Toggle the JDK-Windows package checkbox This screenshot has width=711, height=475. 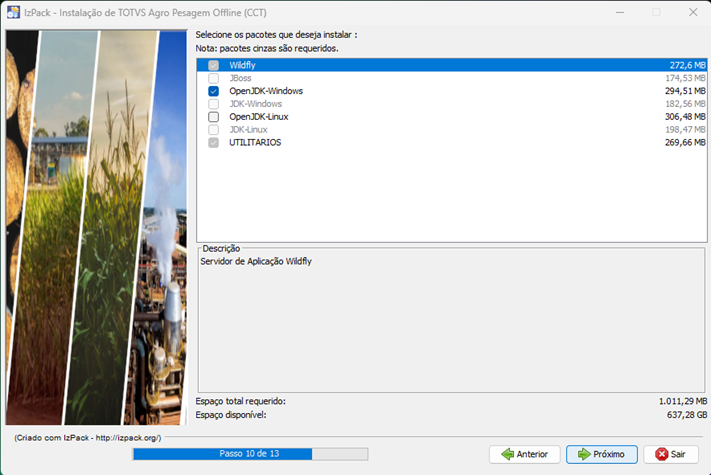[213, 104]
